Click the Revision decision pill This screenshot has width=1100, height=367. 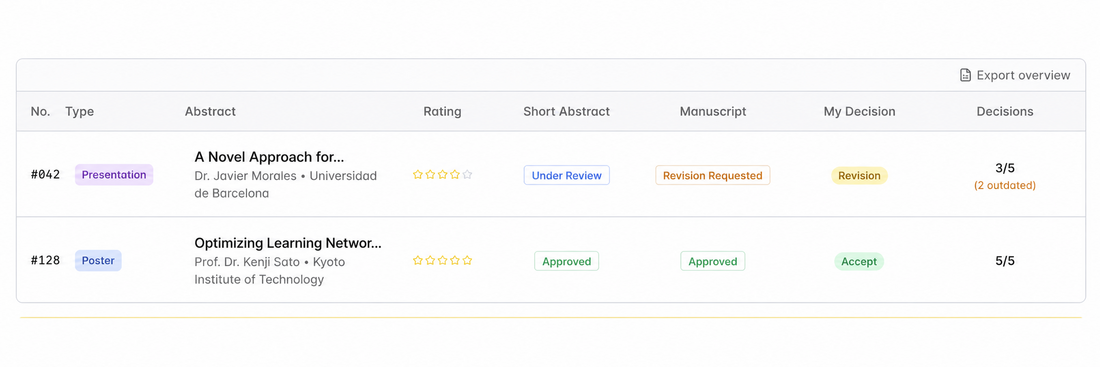[859, 175]
